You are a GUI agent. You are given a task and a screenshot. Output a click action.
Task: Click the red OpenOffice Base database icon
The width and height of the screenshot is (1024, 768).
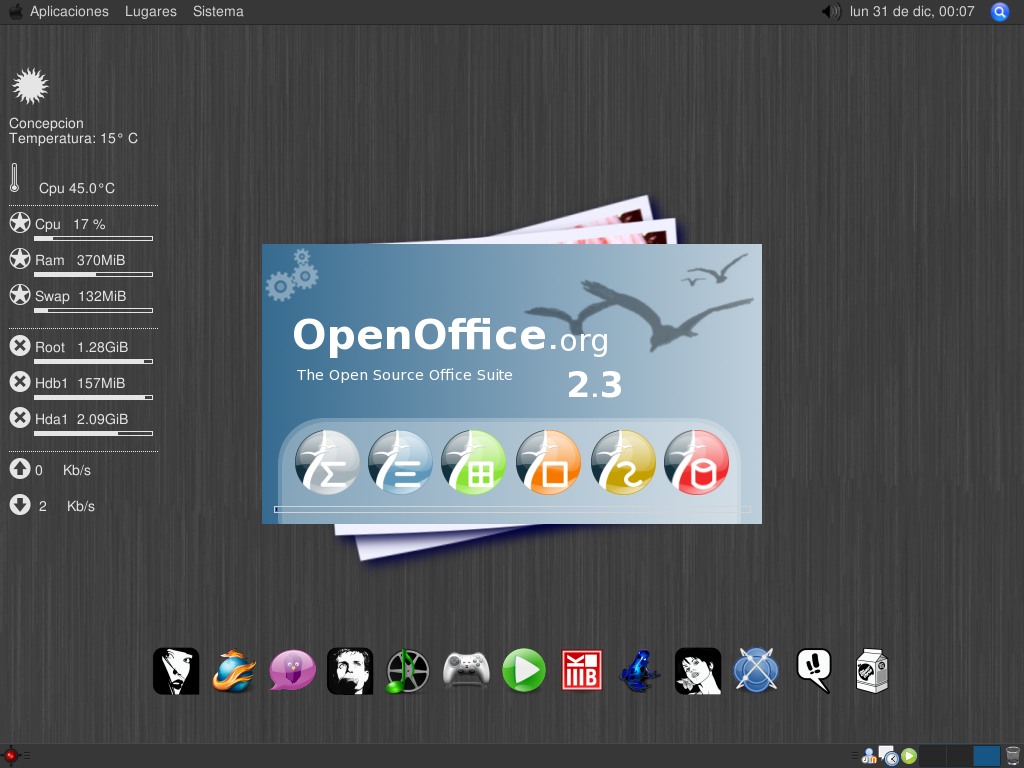click(x=696, y=462)
